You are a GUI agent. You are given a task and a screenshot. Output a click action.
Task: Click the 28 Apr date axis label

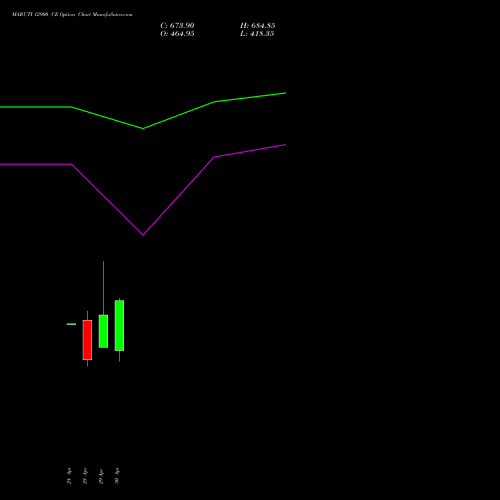85,476
